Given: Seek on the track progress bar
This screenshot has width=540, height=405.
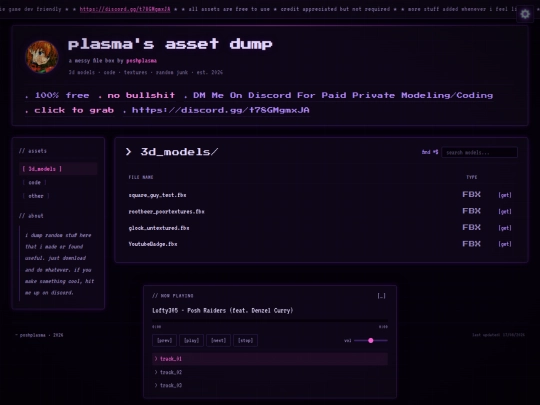Looking at the screenshot, I should point(270,321).
